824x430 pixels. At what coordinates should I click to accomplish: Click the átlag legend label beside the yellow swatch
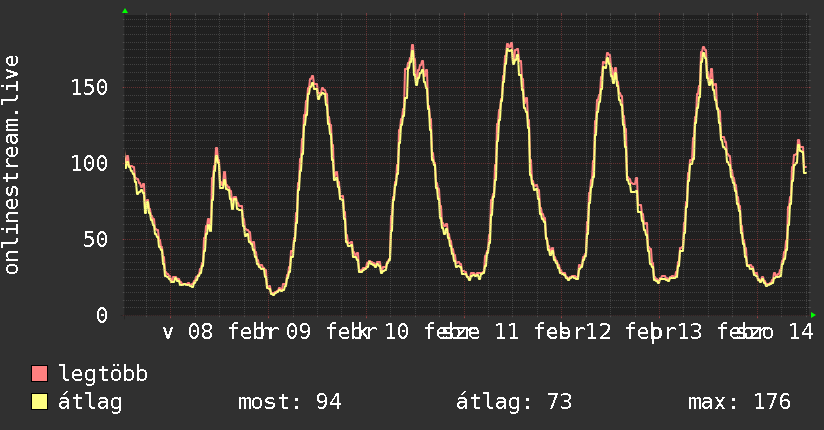tap(90, 402)
